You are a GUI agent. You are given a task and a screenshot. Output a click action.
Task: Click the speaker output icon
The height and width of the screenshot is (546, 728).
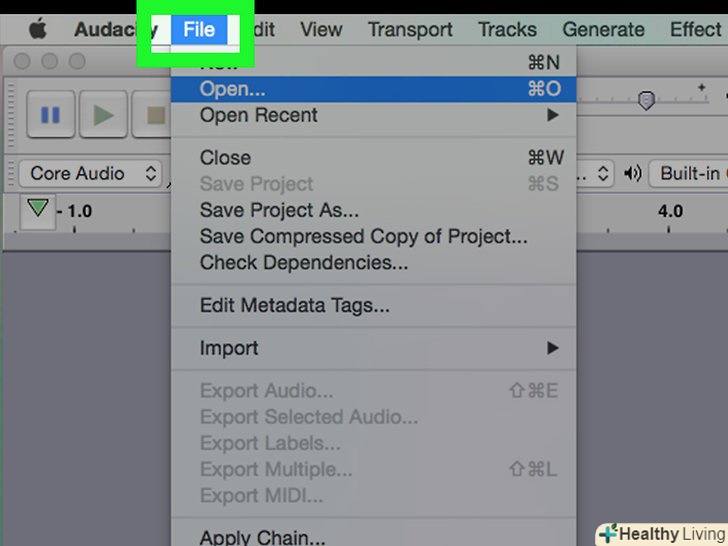(x=632, y=174)
